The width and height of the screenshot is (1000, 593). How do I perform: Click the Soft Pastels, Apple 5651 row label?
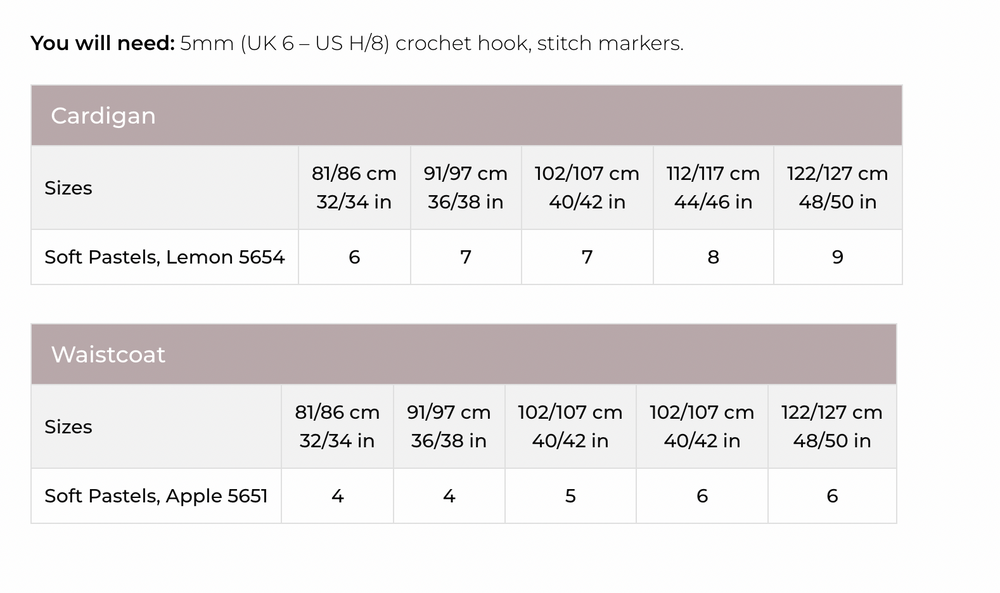coord(156,496)
